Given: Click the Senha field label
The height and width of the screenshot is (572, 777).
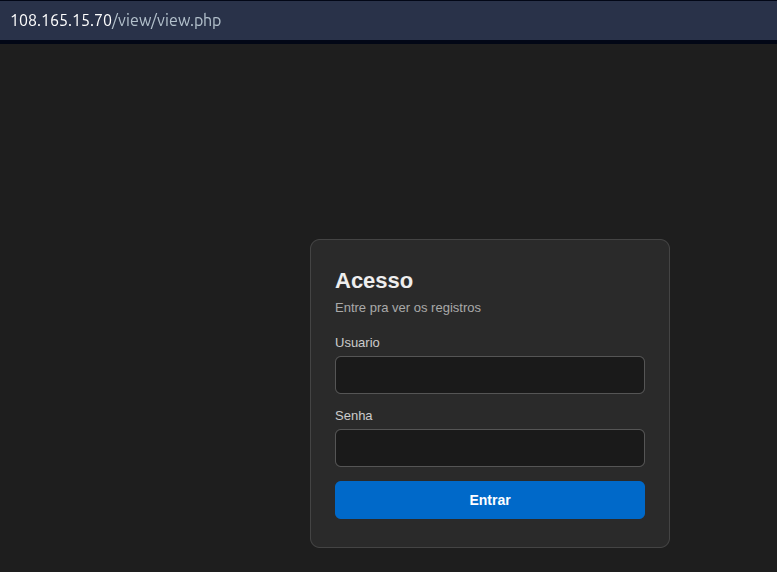Looking at the screenshot, I should [353, 415].
